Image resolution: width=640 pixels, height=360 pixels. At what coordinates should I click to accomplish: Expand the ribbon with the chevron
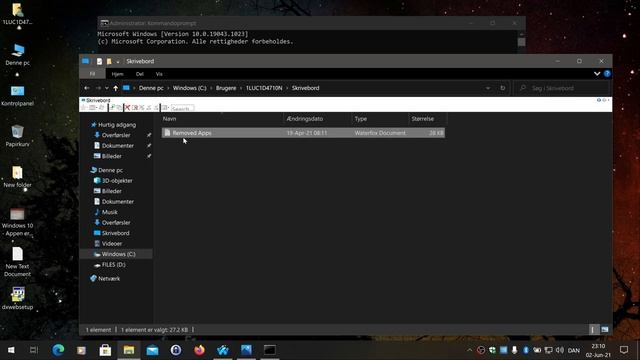coord(597,74)
